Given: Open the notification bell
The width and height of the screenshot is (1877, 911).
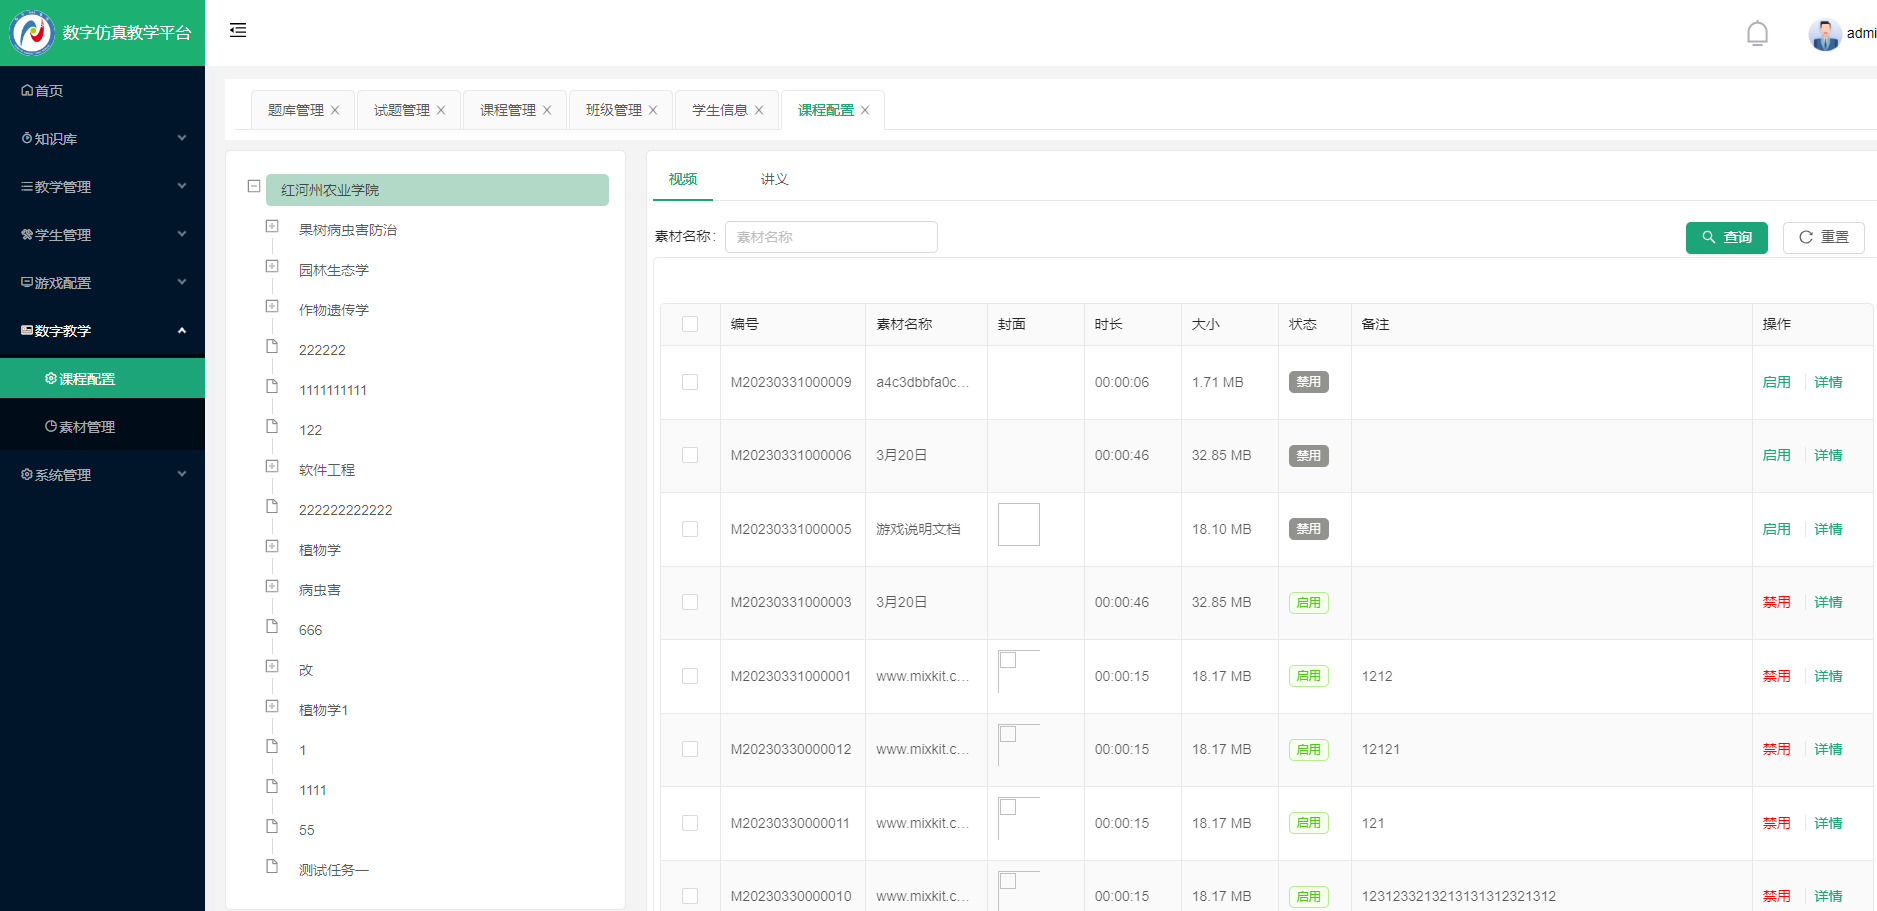Looking at the screenshot, I should (x=1757, y=34).
